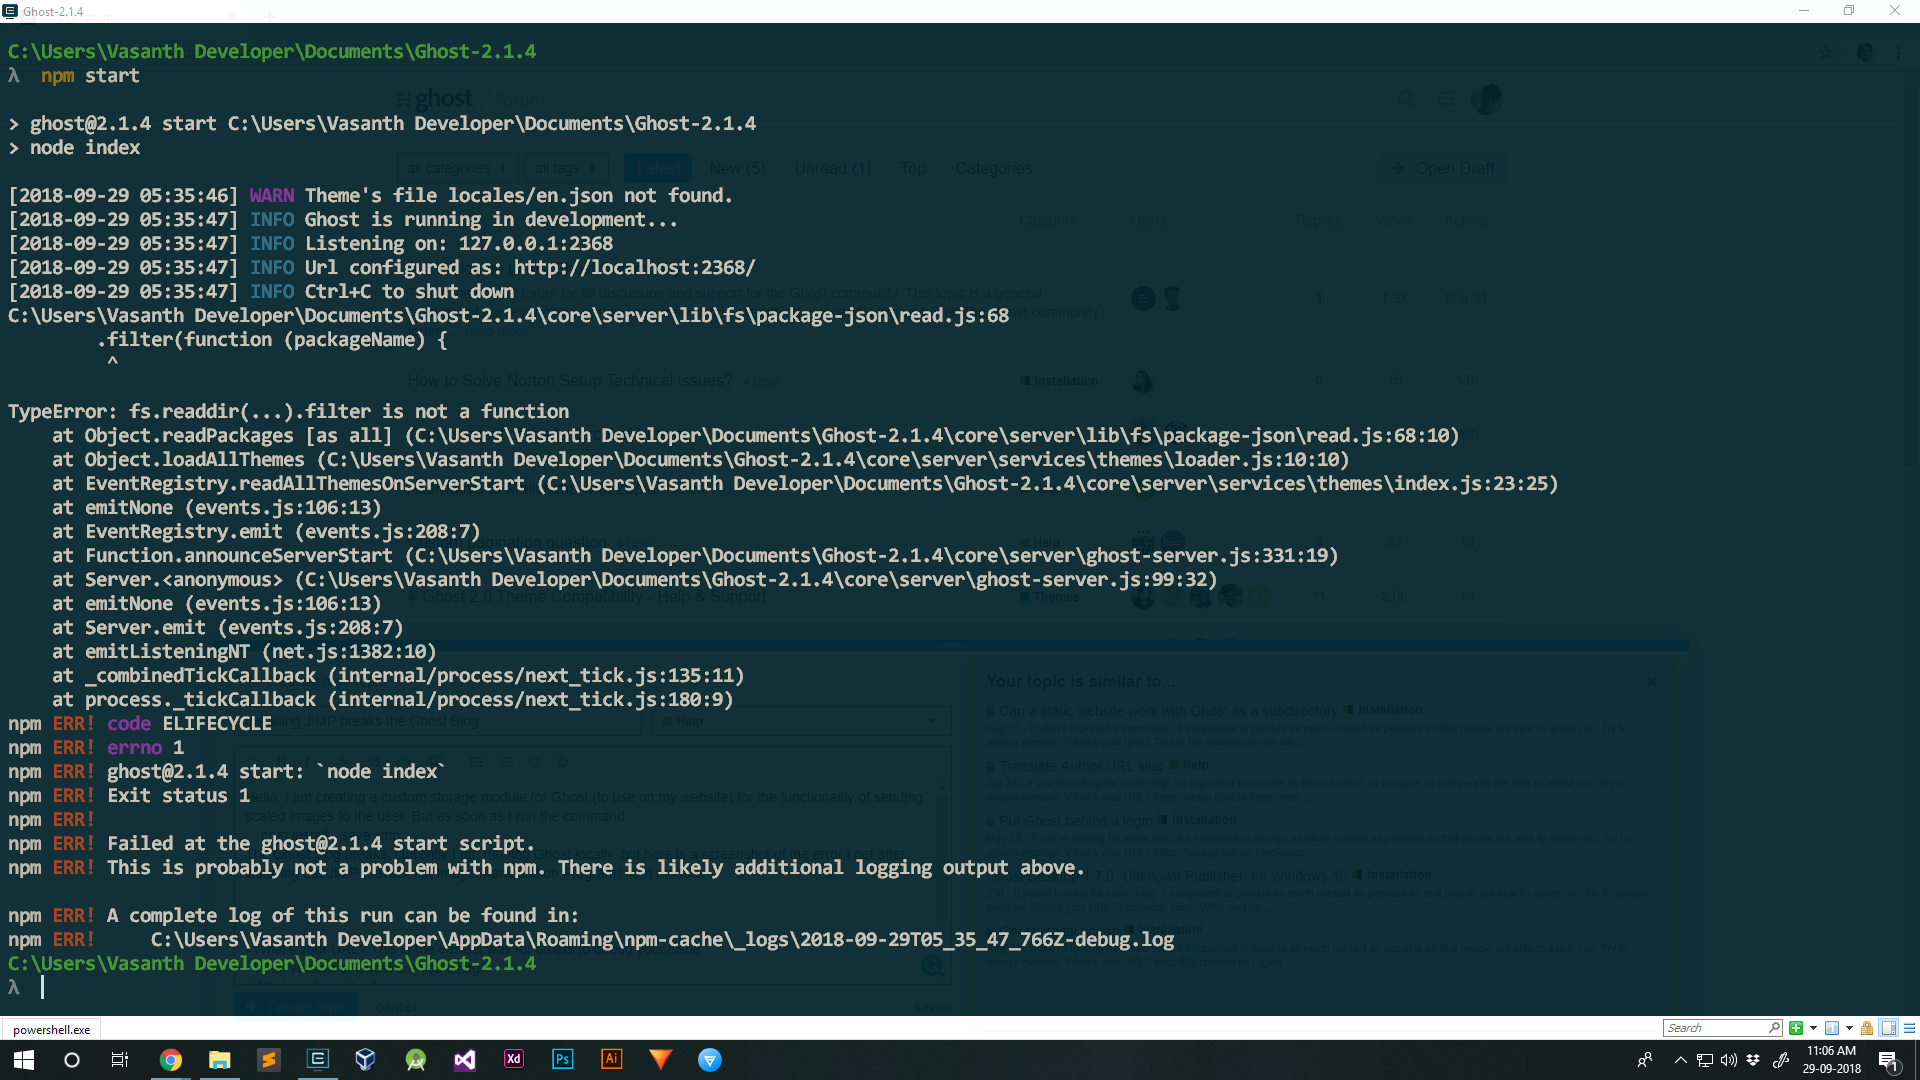The image size is (1920, 1080).
Task: Expand the active consoles dropdown arrow
Action: point(1849,1028)
